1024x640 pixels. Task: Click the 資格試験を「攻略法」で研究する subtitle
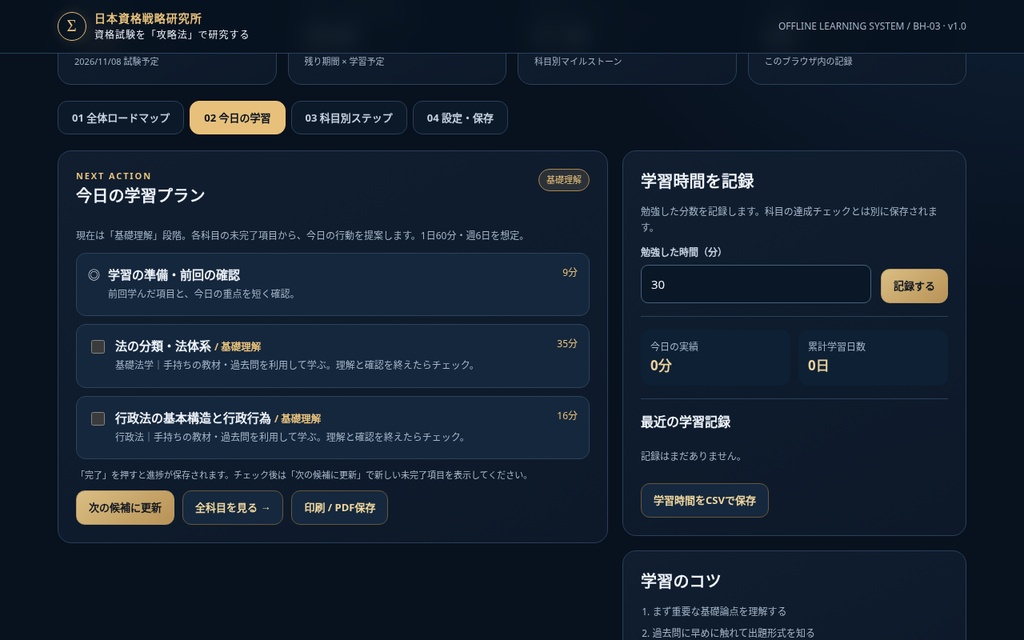pos(172,35)
